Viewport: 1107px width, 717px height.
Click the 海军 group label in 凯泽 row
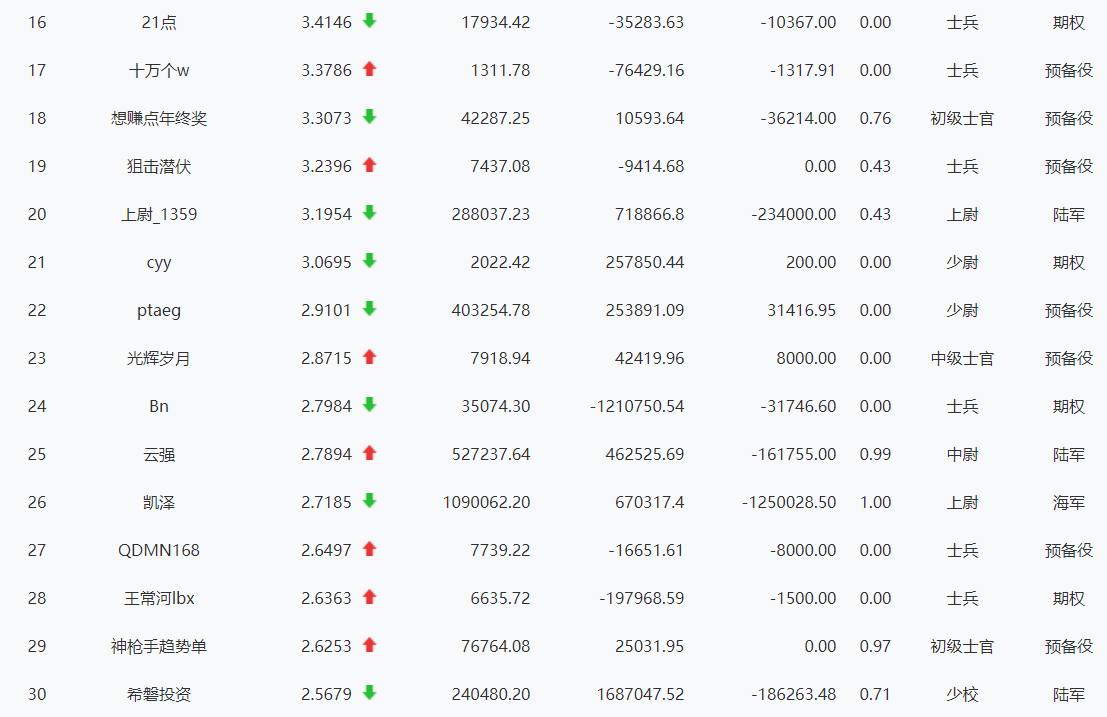(x=1069, y=502)
